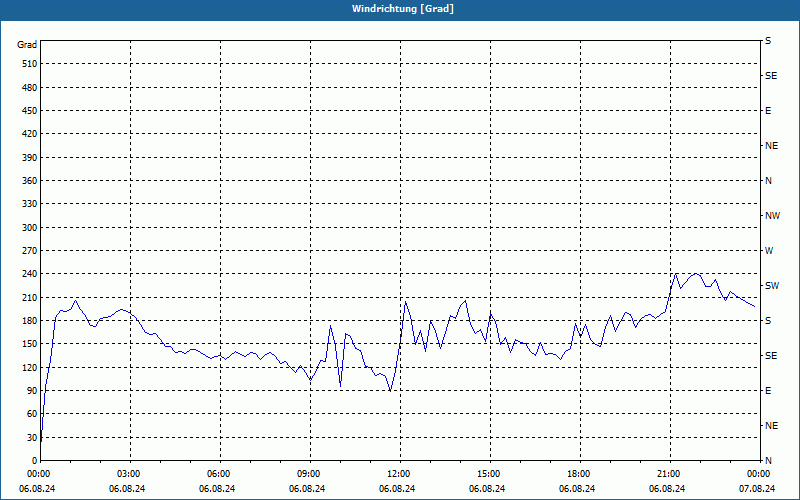Select the 06.08.24 date beneath 06:00
This screenshot has width=800, height=500.
(x=217, y=489)
